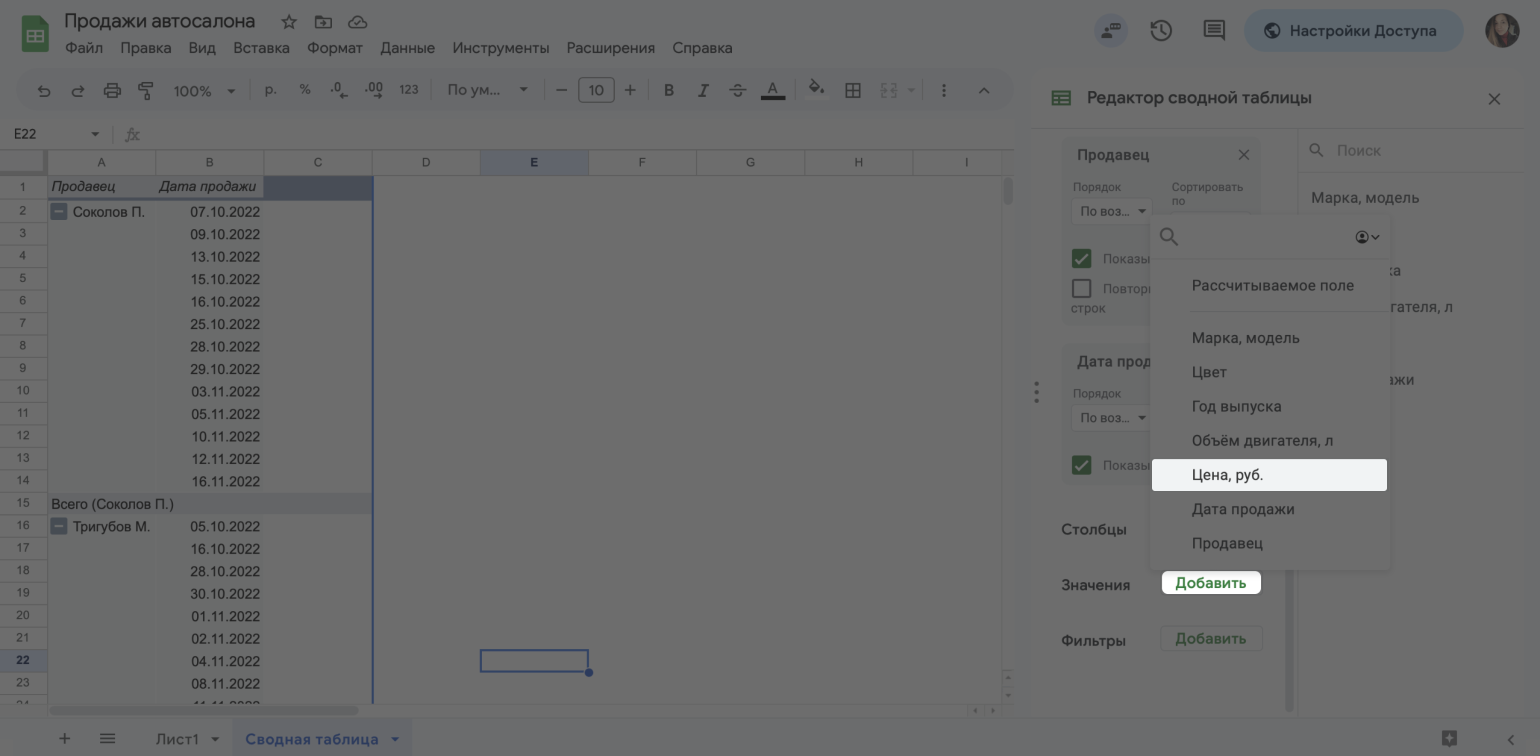Open the text color picker
The image size is (1540, 756).
click(x=772, y=91)
